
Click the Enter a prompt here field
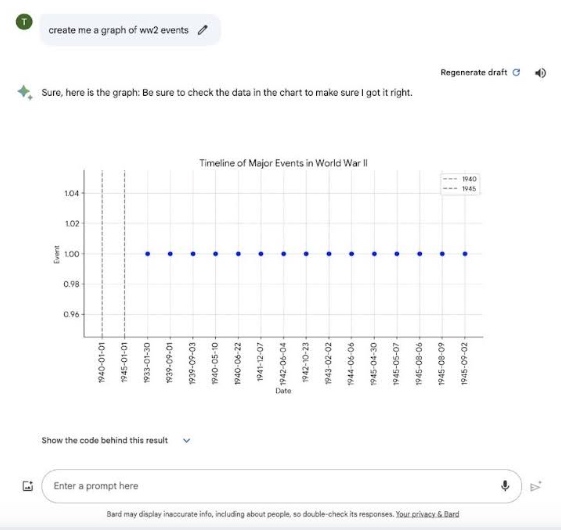tap(281, 486)
